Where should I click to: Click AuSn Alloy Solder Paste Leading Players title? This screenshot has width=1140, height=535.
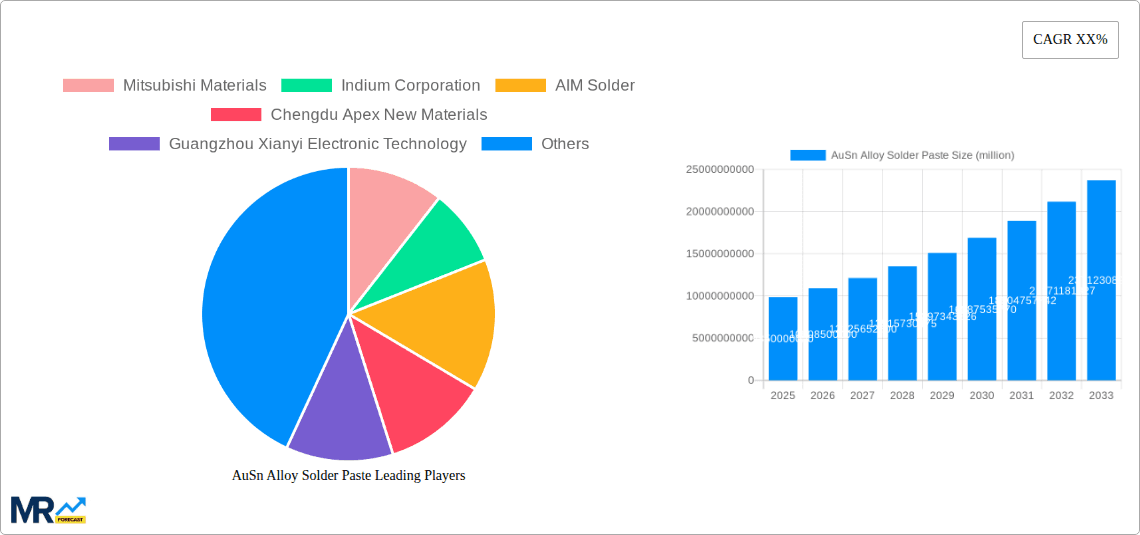348,476
